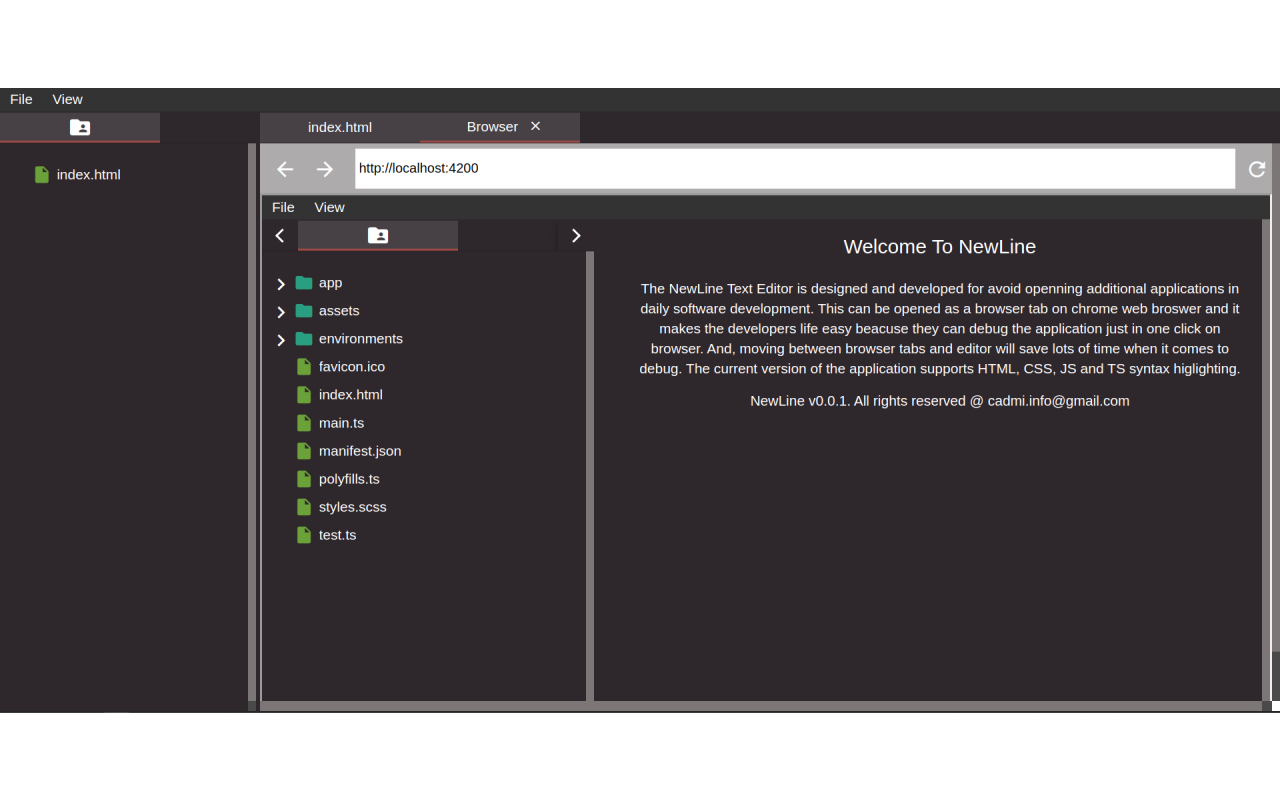Select the environments folder label
This screenshot has width=1280, height=800.
click(361, 339)
